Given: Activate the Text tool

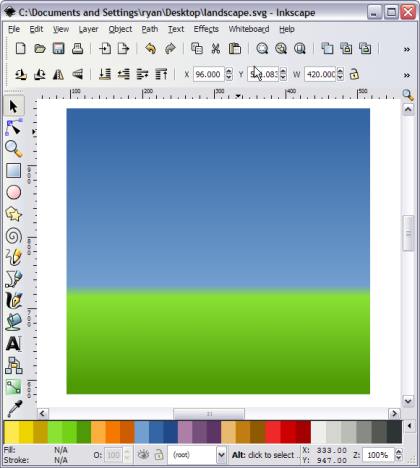Looking at the screenshot, I should pyautogui.click(x=14, y=344).
